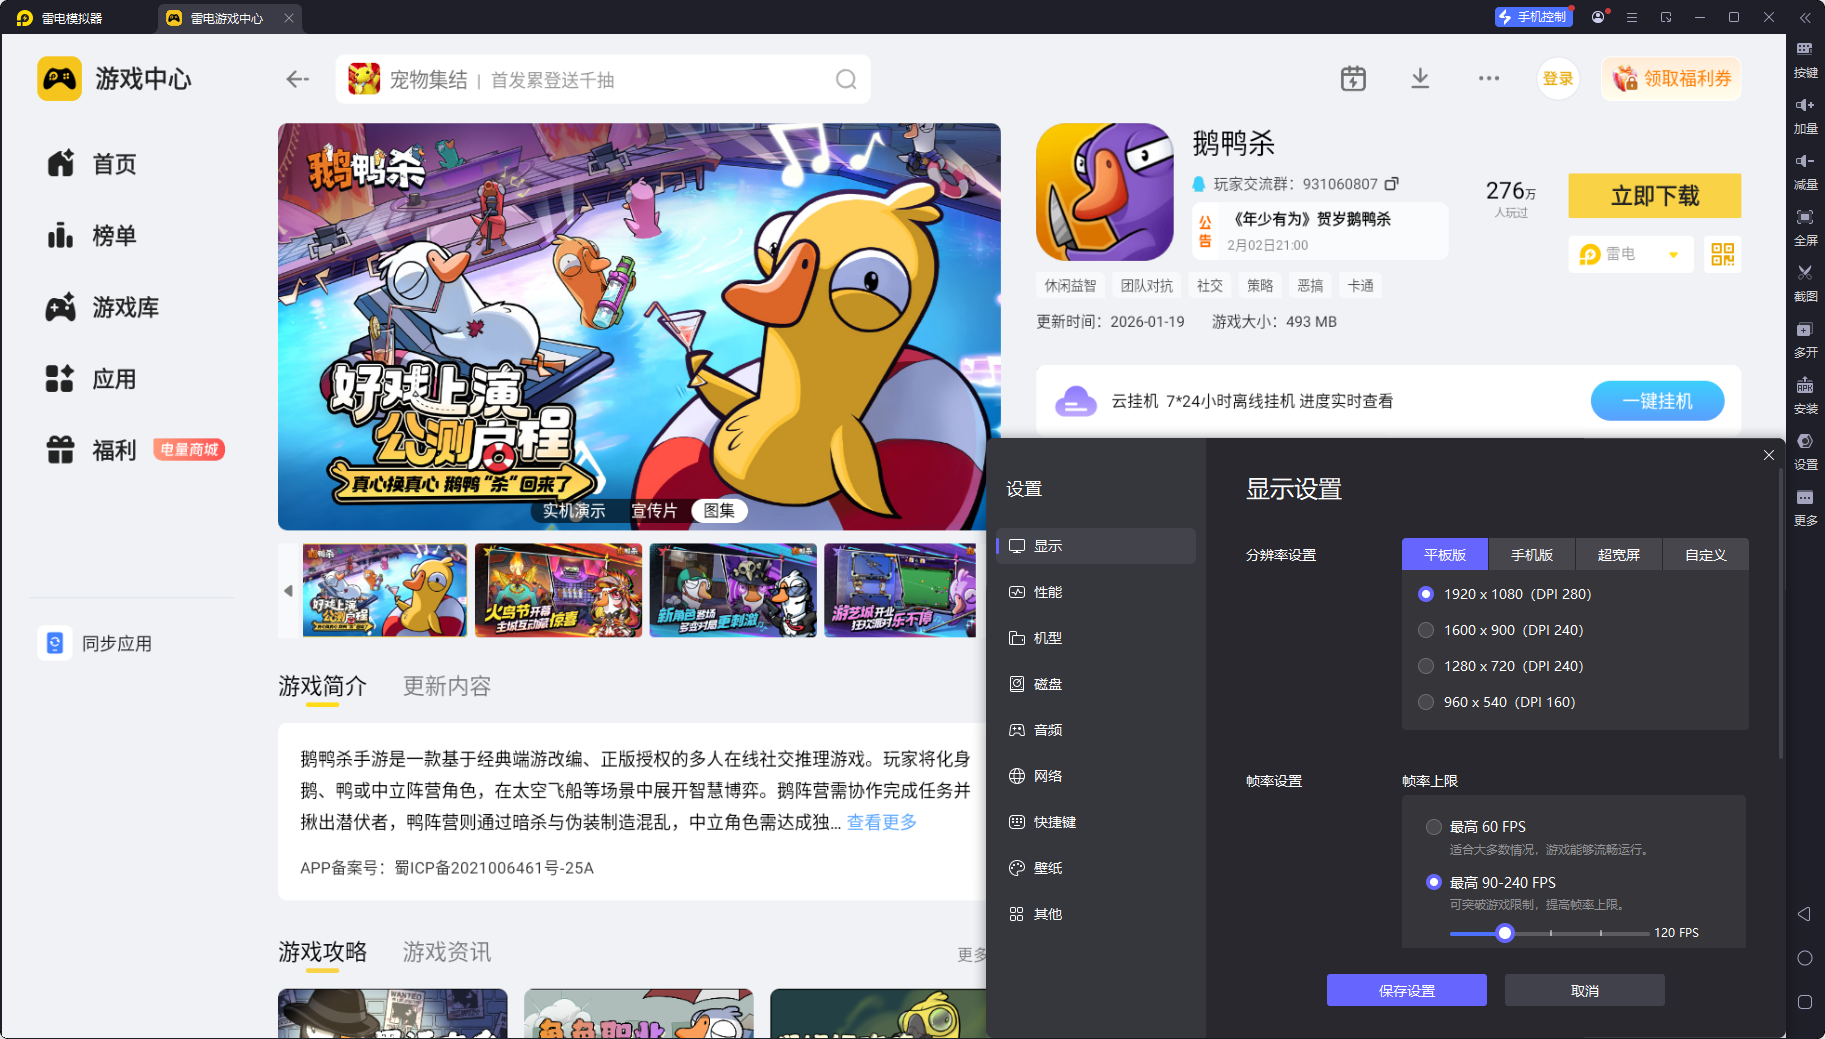The image size is (1825, 1039).
Task: Decrease volume with the 减量 icon
Action: (x=1805, y=171)
